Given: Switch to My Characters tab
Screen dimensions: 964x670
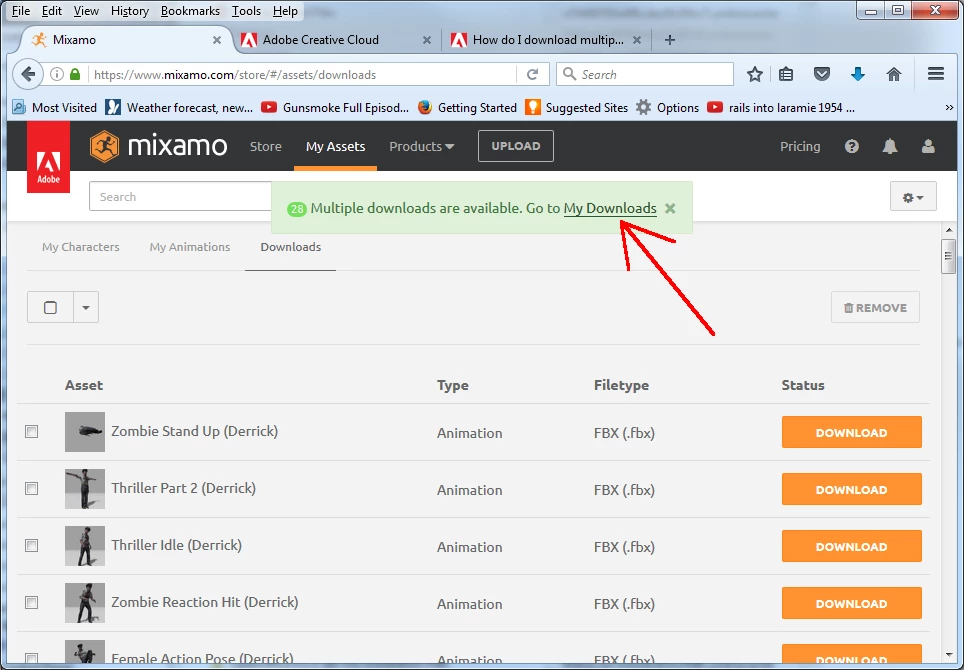Looking at the screenshot, I should [x=81, y=247].
